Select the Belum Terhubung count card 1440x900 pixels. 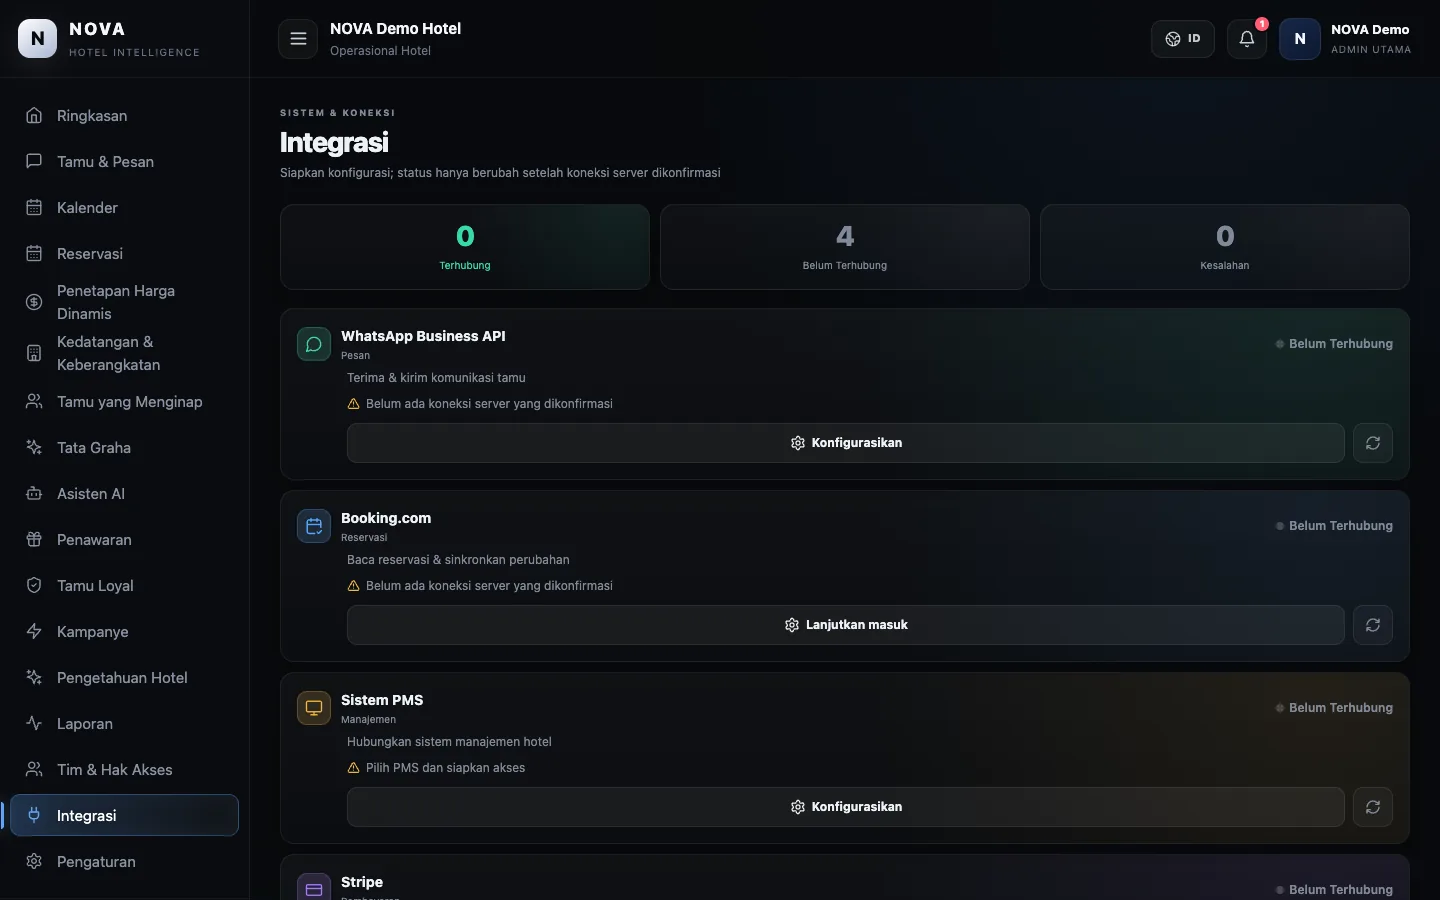click(x=845, y=247)
